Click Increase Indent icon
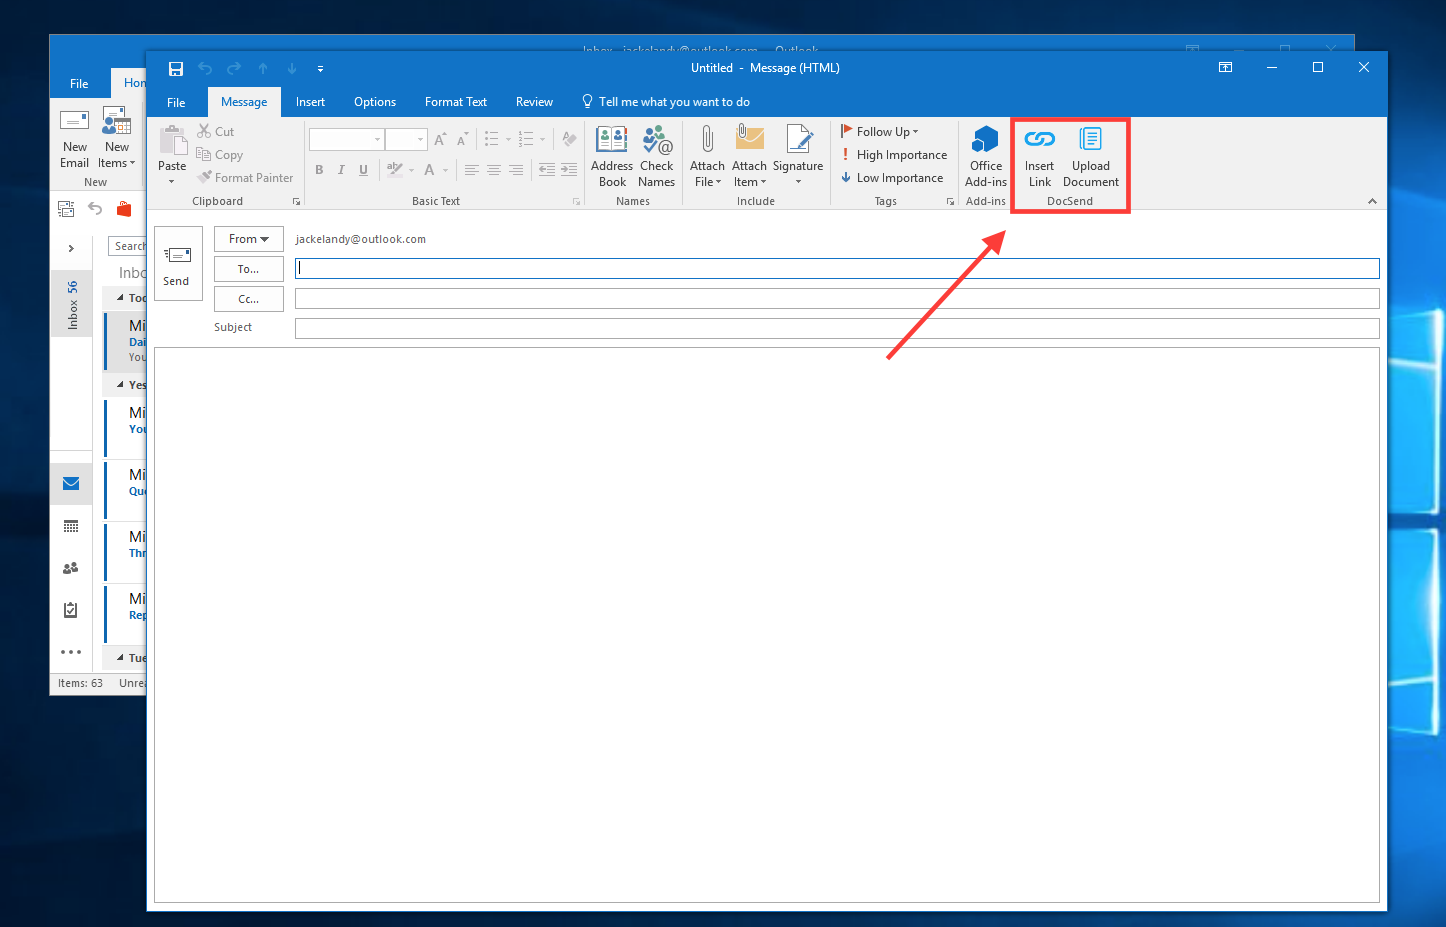1446x927 pixels. [569, 170]
